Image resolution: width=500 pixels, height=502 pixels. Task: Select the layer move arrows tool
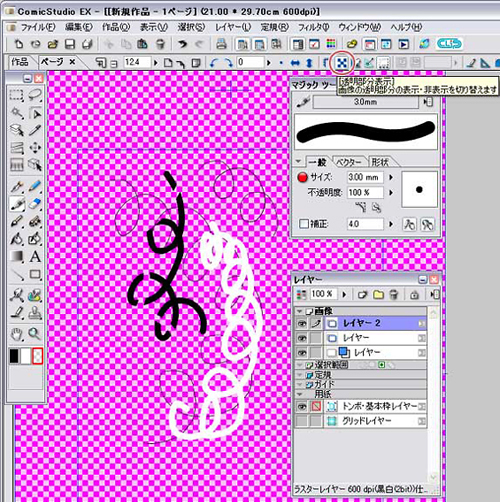[35, 147]
